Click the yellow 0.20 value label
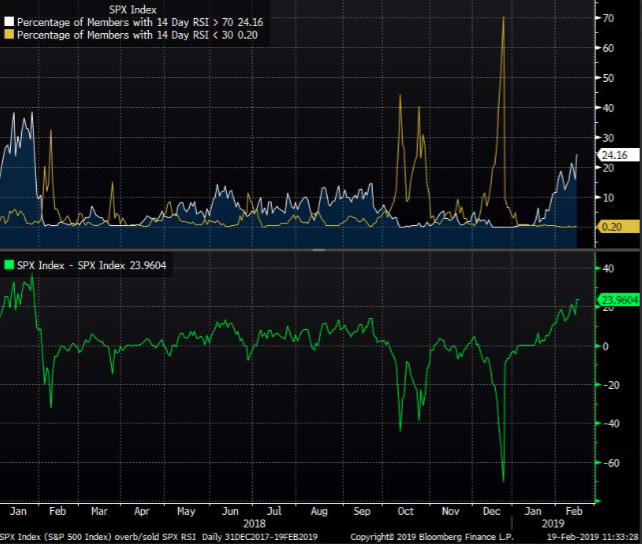The image size is (642, 544). pyautogui.click(x=611, y=227)
